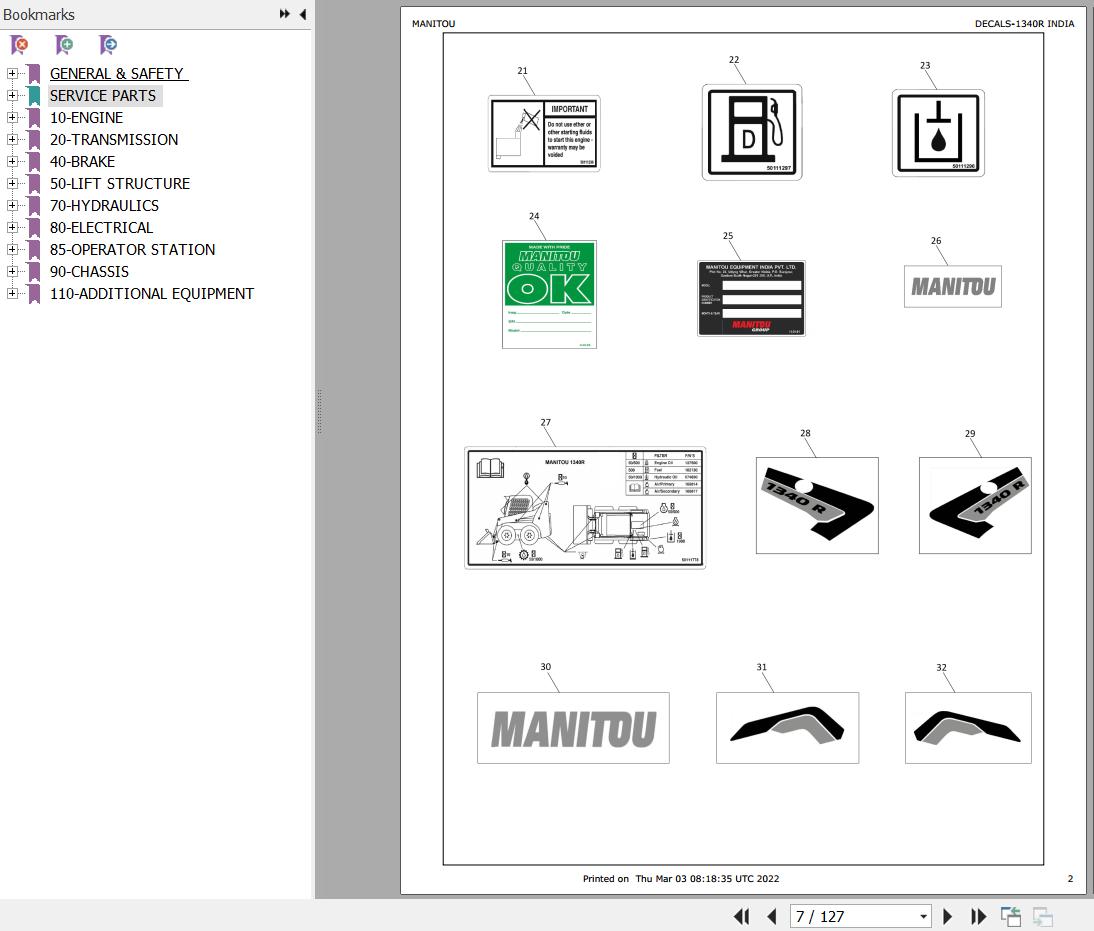This screenshot has width=1094, height=931.
Task: Expand the 80-ELECTRICAL bookmark node
Action: click(x=12, y=228)
